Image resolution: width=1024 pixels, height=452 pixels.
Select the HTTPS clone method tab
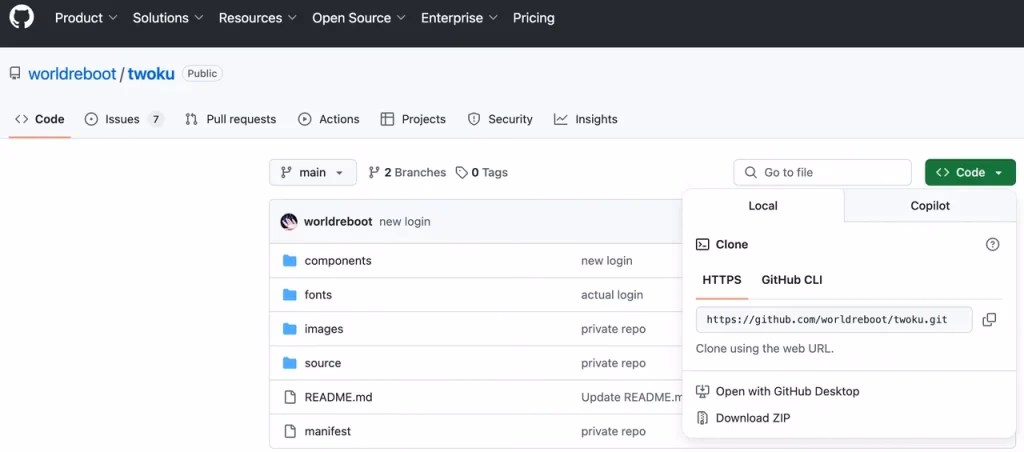(x=722, y=280)
